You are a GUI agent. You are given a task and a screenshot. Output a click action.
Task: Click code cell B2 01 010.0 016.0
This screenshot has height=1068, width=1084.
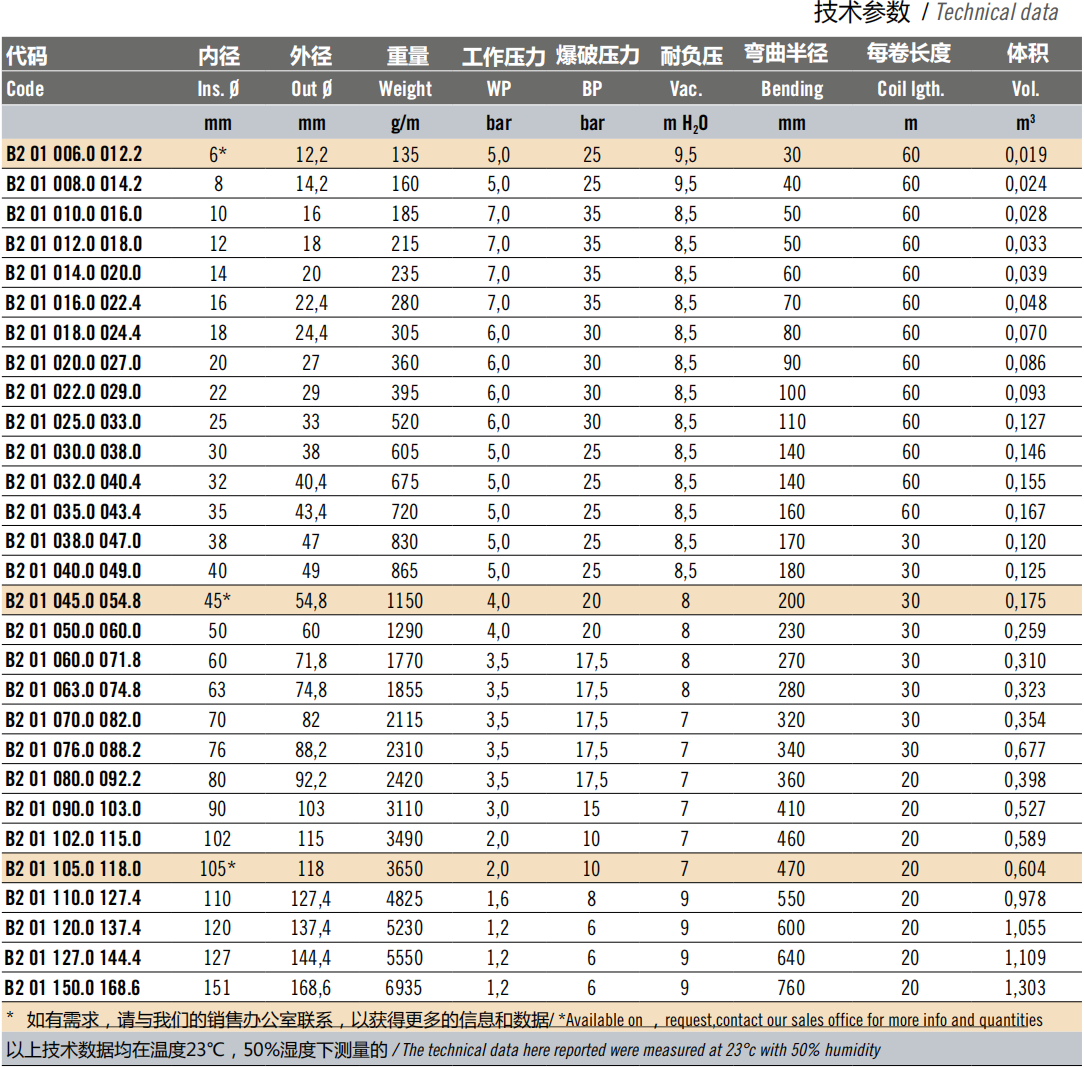click(x=74, y=214)
